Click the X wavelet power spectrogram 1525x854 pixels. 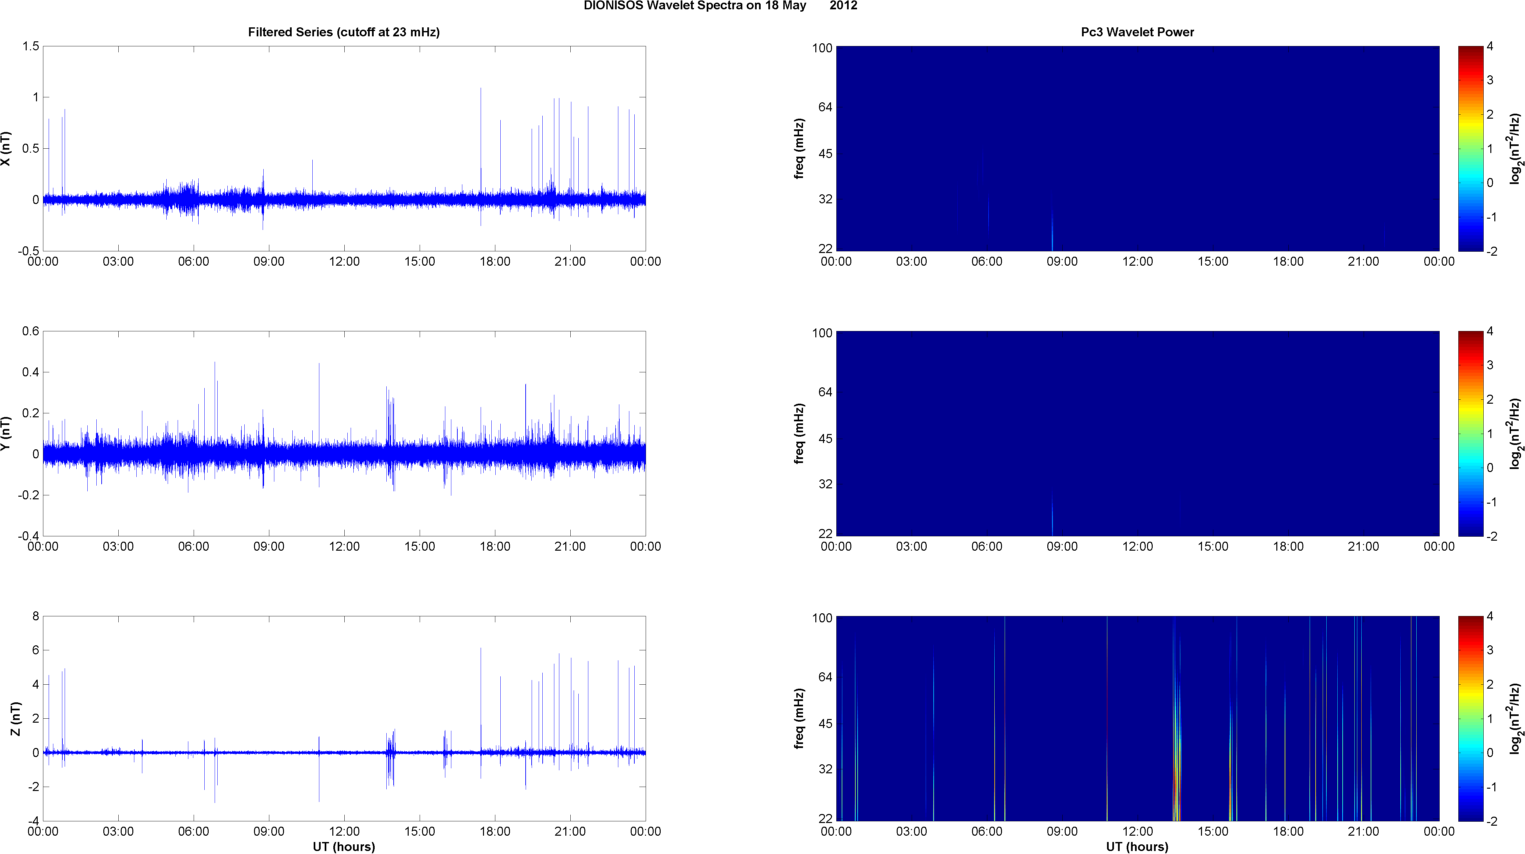point(1137,148)
